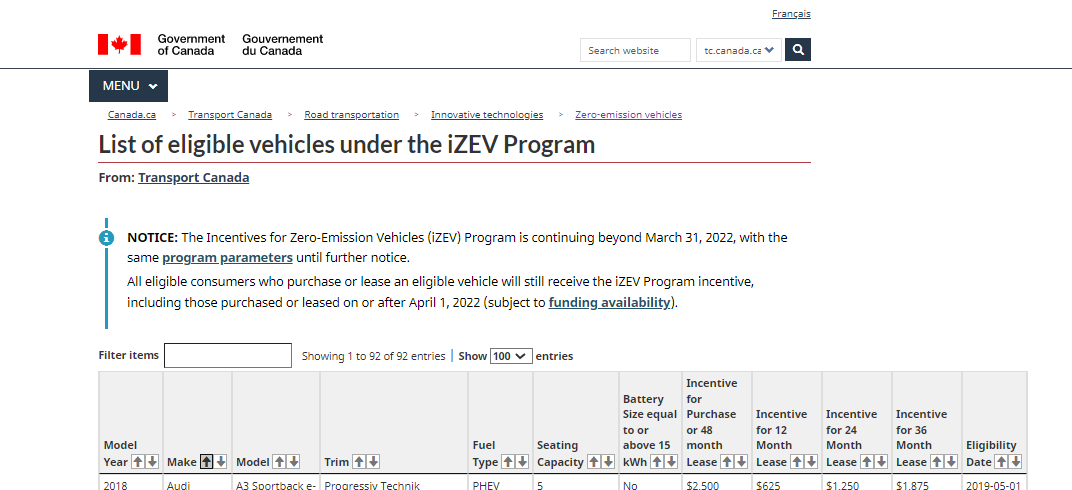Sort Model Year column descending
The width and height of the screenshot is (1072, 490).
click(x=152, y=462)
